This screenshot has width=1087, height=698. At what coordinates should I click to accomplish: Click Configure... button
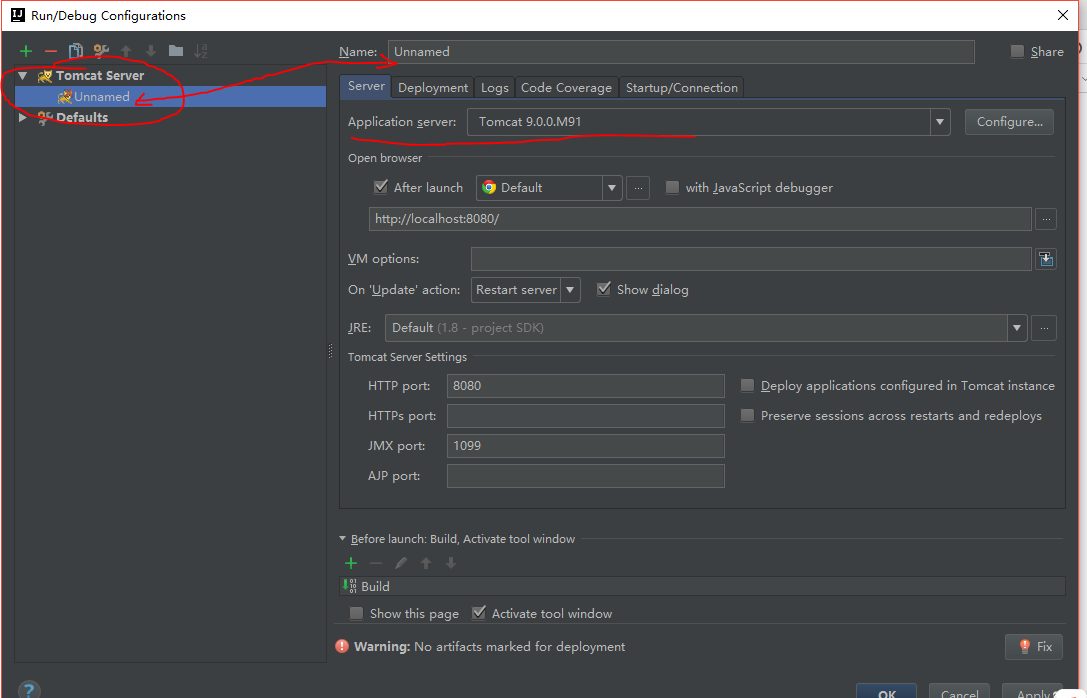click(1009, 122)
